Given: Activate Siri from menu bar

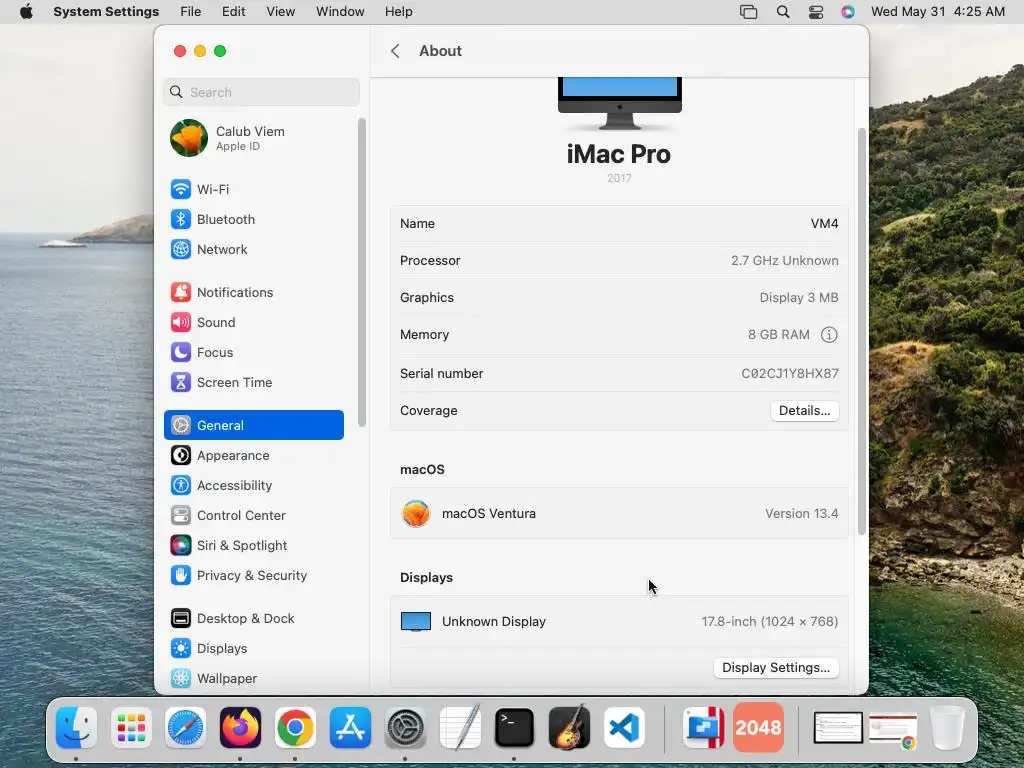Looking at the screenshot, I should pos(848,12).
